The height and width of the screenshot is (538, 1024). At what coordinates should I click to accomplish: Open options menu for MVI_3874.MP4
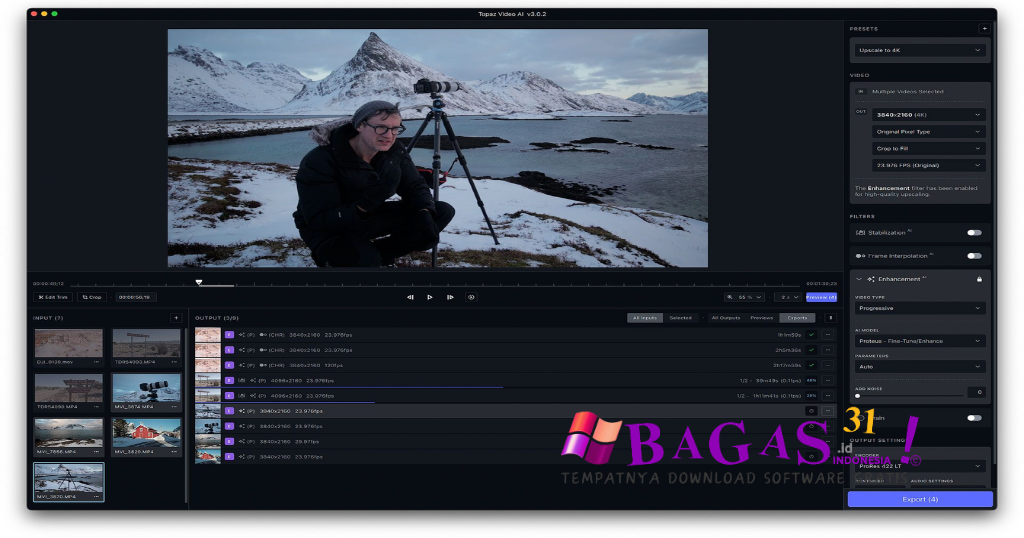point(174,407)
